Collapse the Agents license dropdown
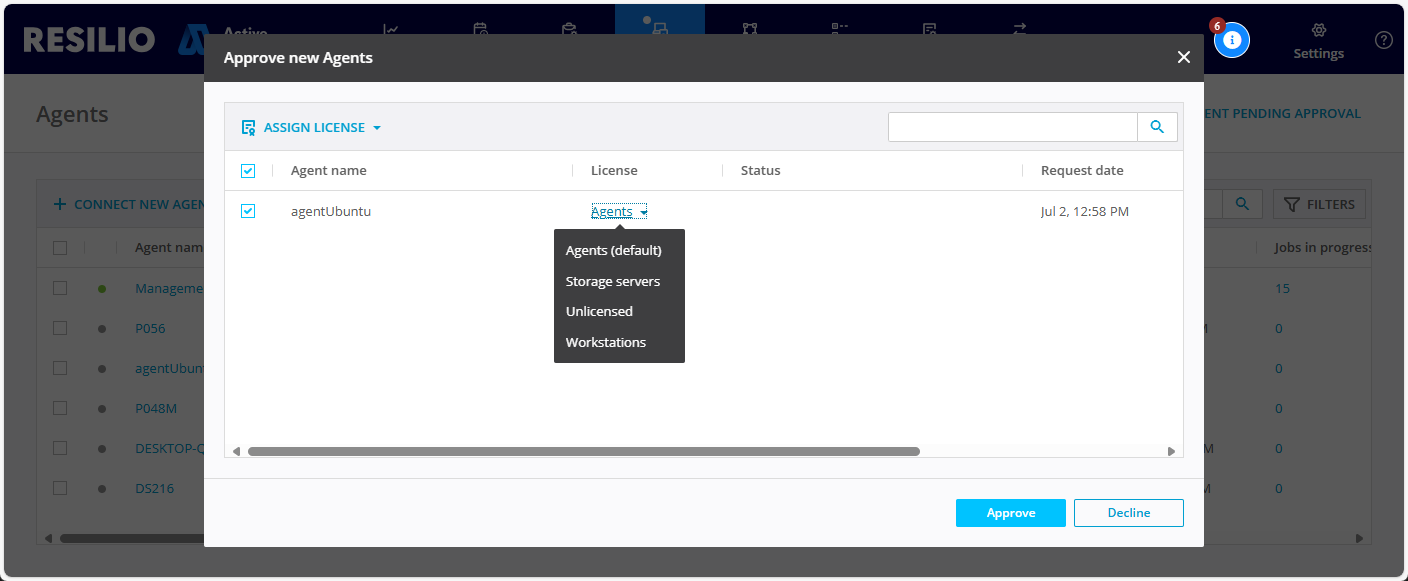Screen dimensions: 1408x581 click(618, 212)
